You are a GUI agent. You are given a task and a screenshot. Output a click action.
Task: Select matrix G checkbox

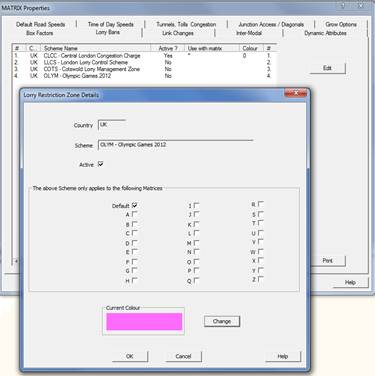point(134,270)
